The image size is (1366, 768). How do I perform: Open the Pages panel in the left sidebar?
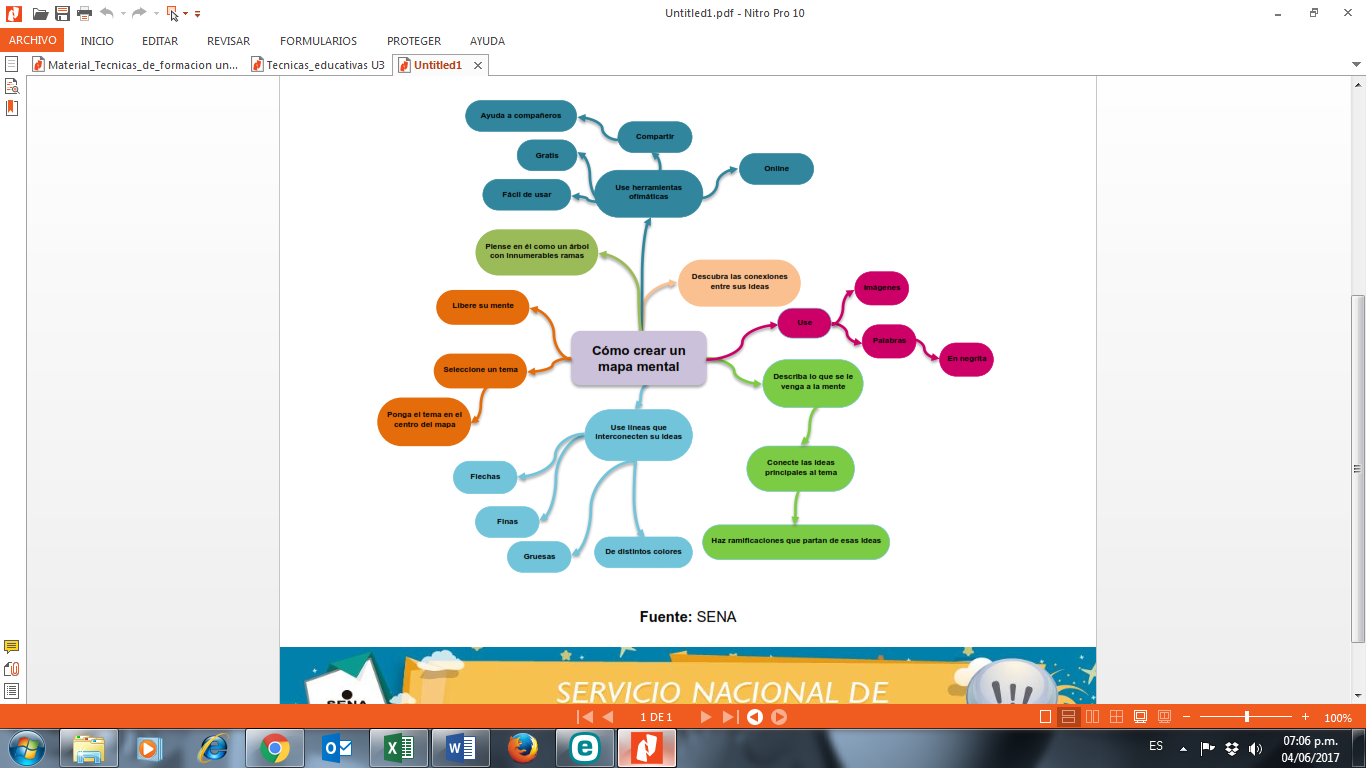12,64
